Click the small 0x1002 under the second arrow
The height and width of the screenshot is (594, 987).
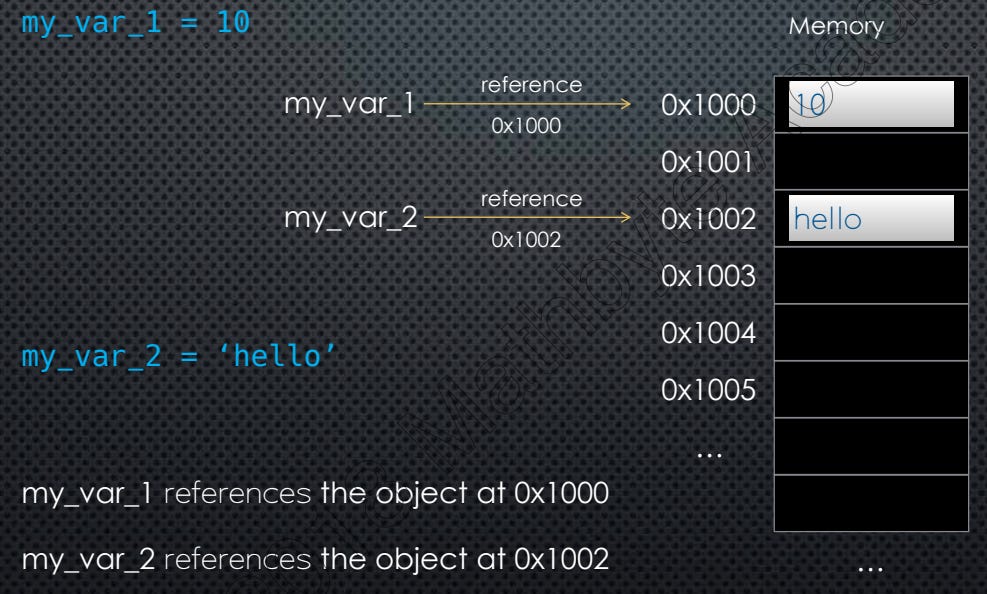pyautogui.click(x=526, y=240)
